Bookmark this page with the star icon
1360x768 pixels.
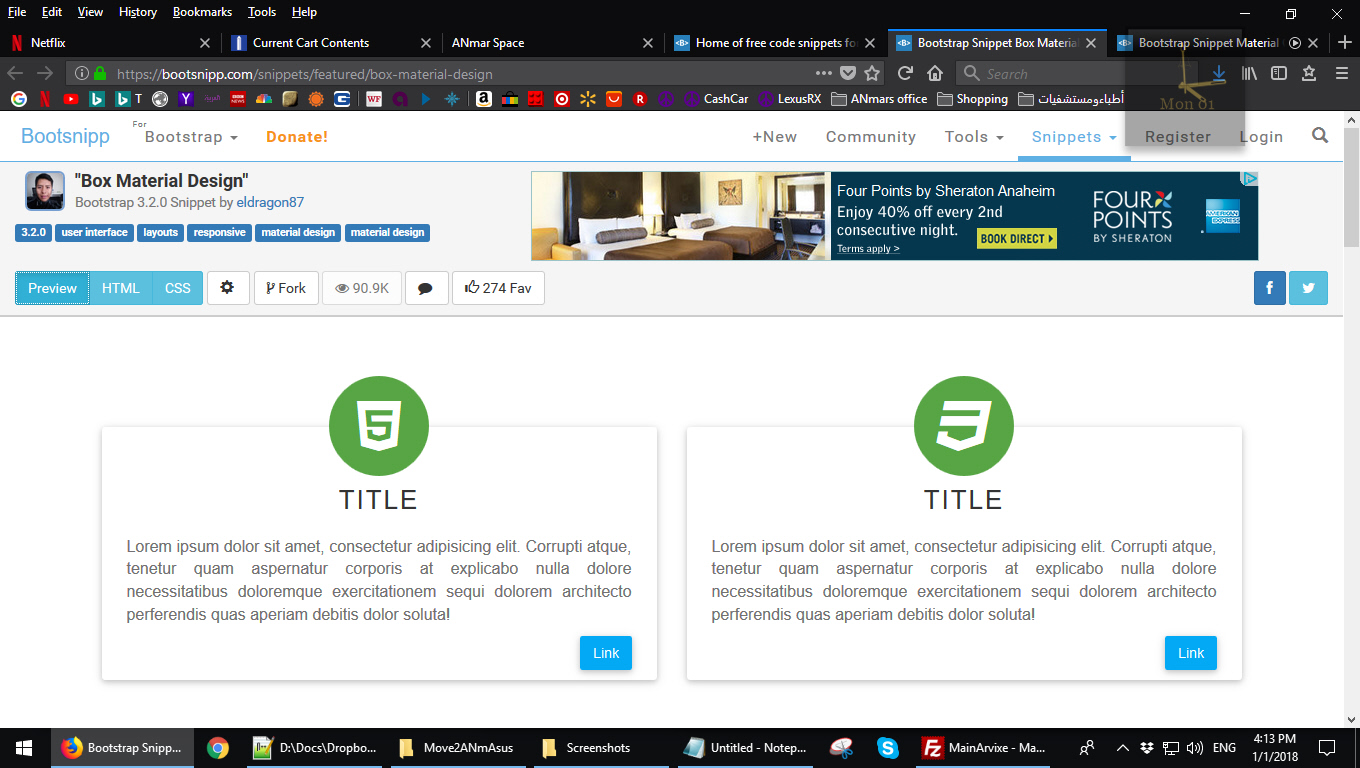[x=872, y=73]
